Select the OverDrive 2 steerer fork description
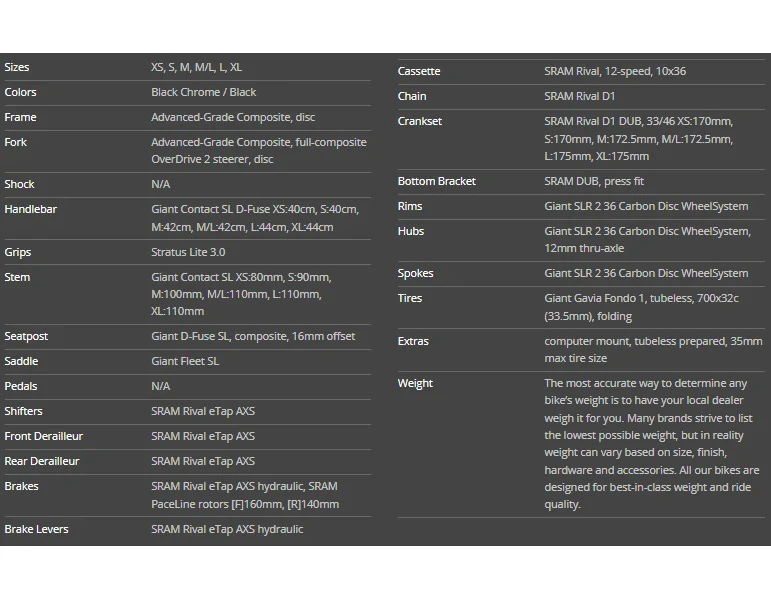771x600 pixels. (x=258, y=151)
